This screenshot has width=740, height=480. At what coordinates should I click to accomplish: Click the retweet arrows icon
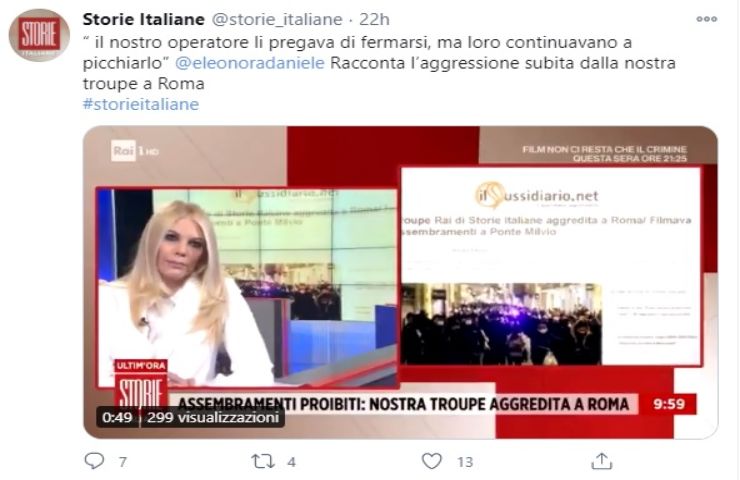pyautogui.click(x=262, y=461)
